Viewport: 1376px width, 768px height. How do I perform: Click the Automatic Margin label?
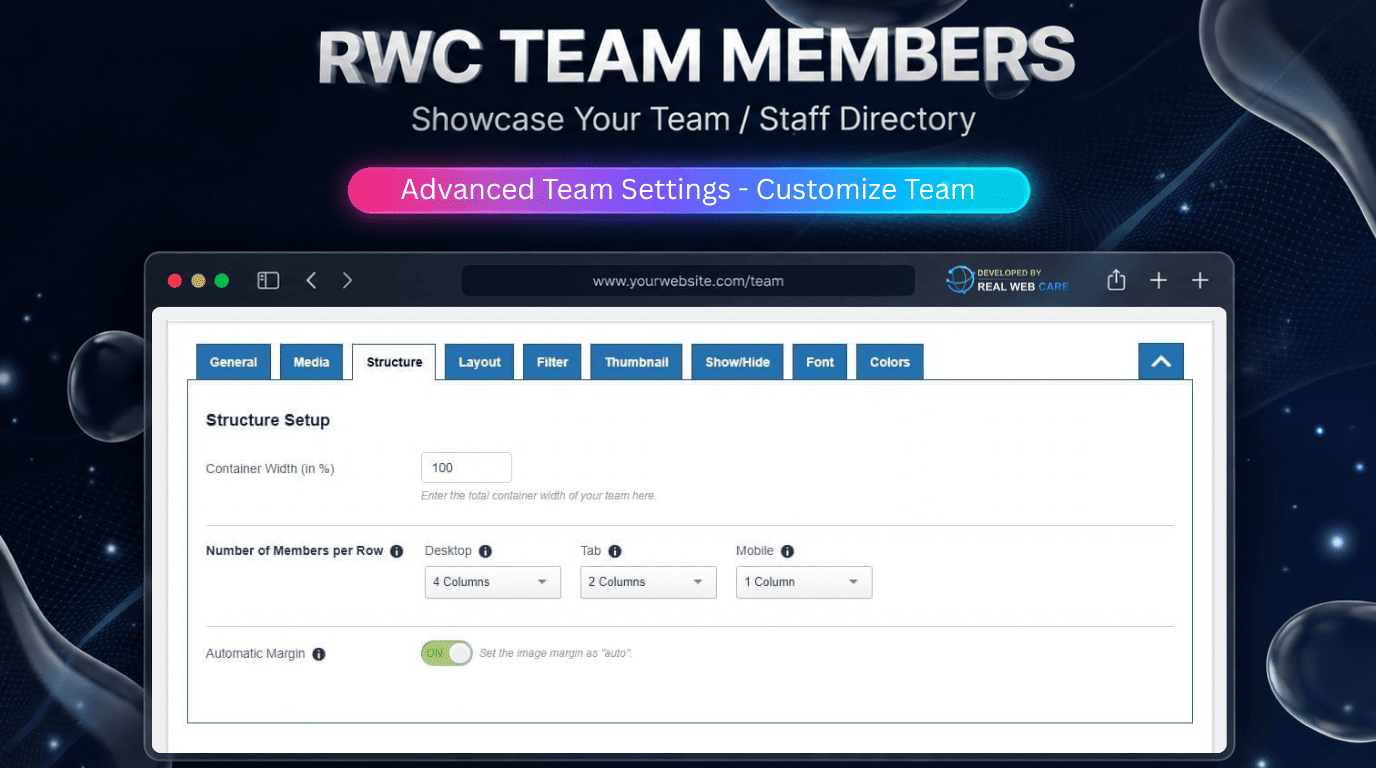point(255,654)
